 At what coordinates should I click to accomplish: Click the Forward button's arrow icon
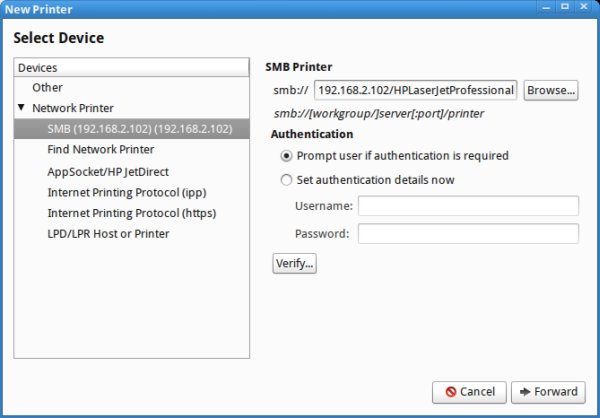coord(526,392)
